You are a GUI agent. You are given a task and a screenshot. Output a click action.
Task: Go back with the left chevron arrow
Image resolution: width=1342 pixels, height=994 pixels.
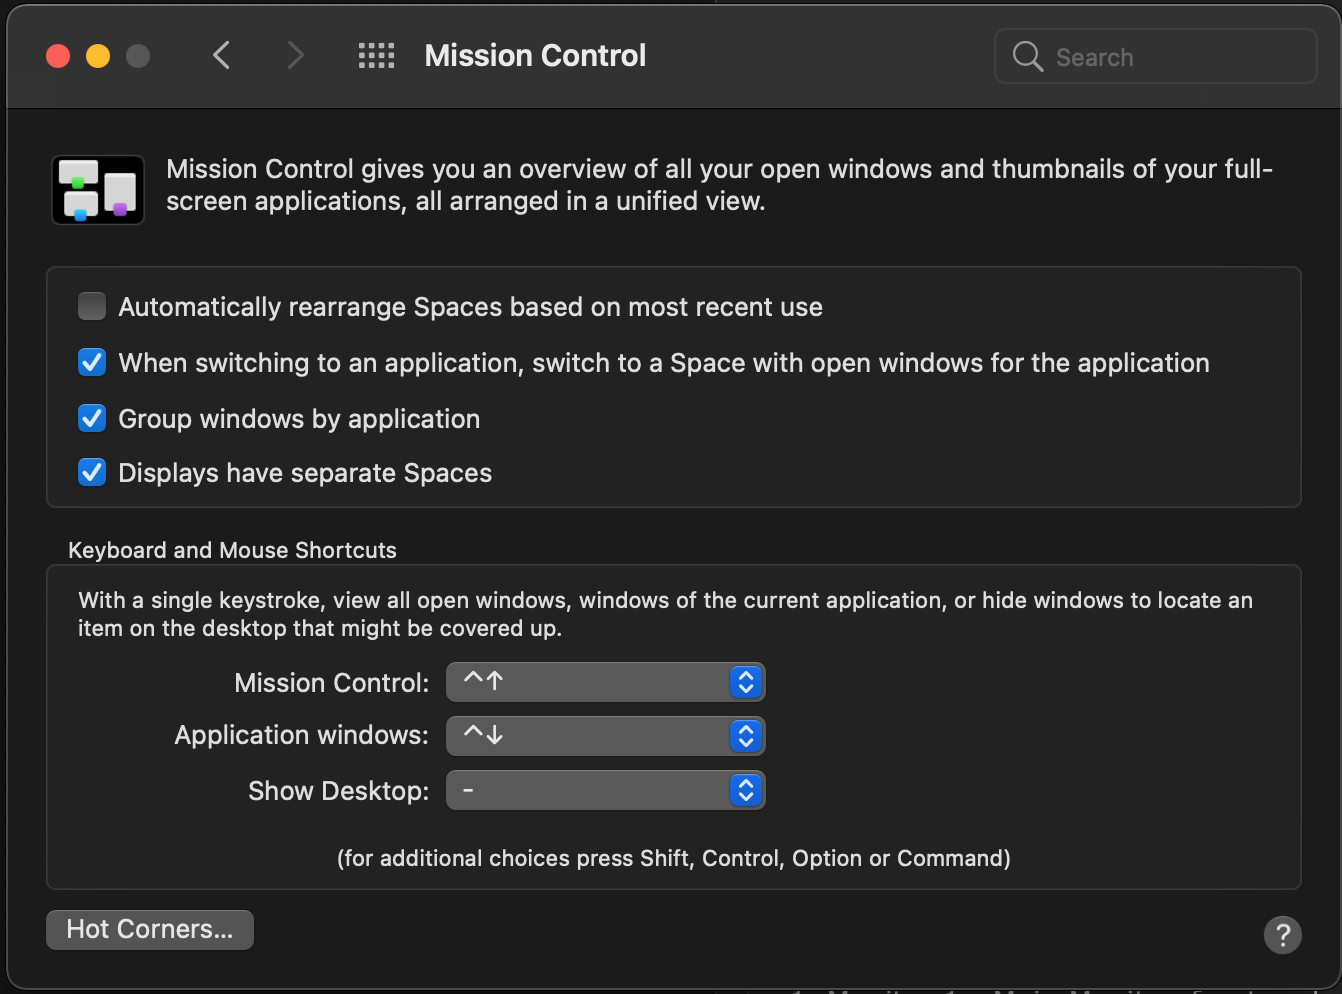[222, 55]
